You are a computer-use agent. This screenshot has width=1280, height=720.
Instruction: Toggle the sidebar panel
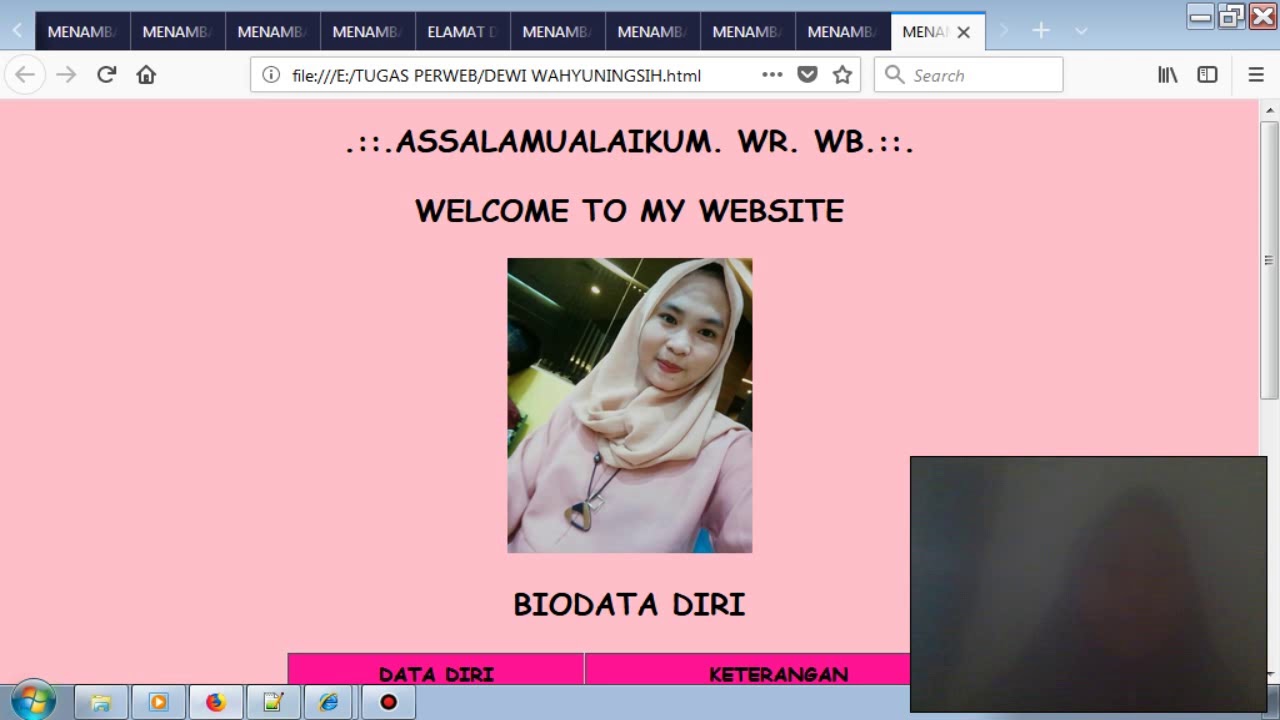[x=1207, y=75]
